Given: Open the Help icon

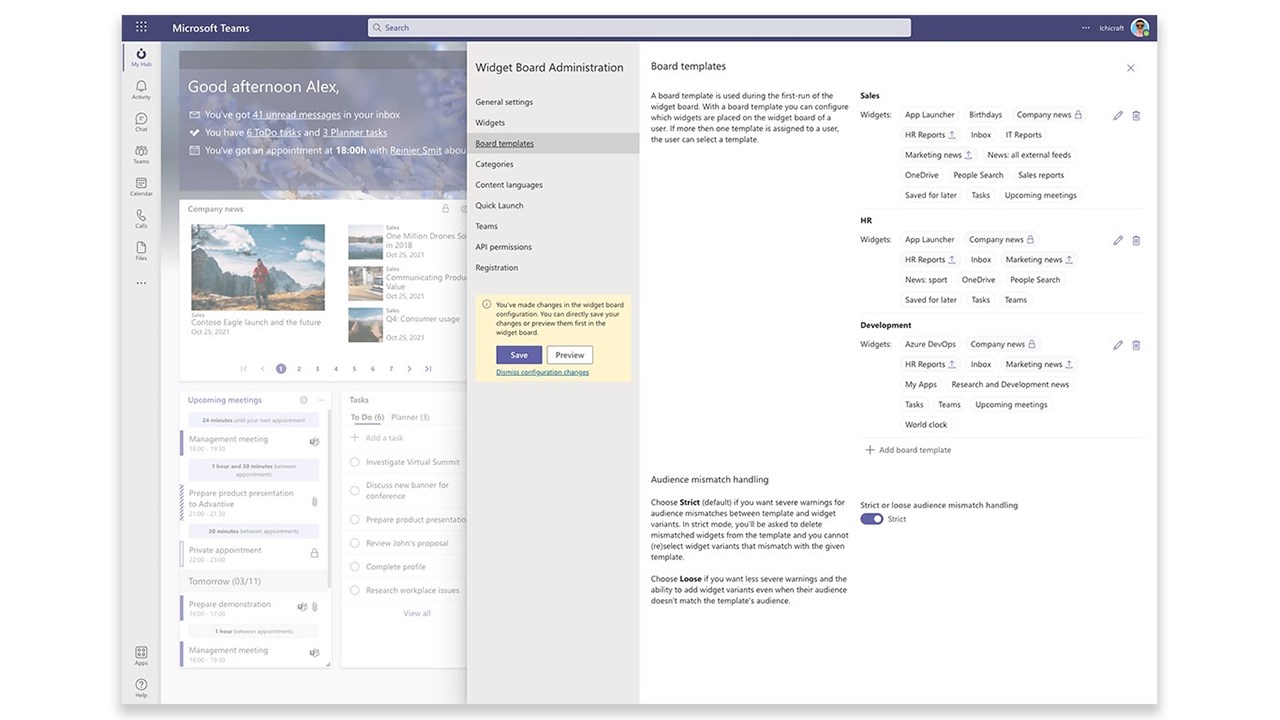Looking at the screenshot, I should [x=141, y=688].
